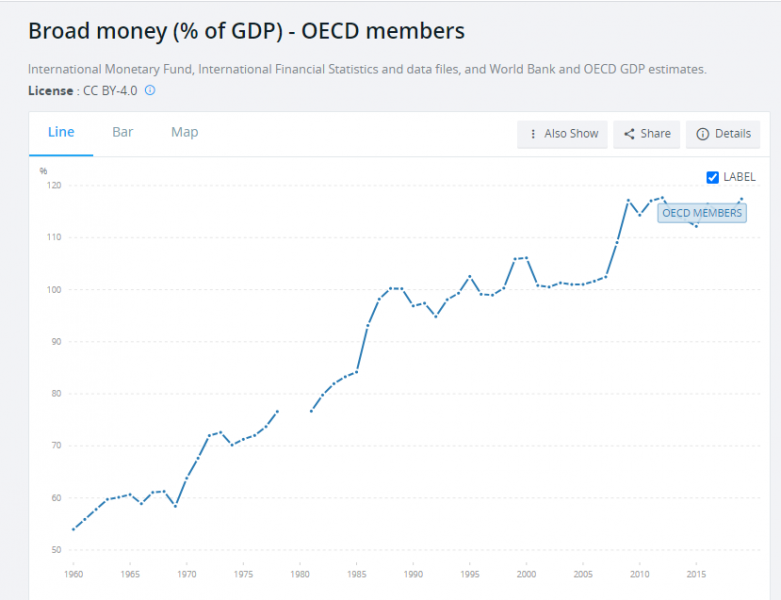
Task: Select the 2015 low data point
Action: pos(696,226)
